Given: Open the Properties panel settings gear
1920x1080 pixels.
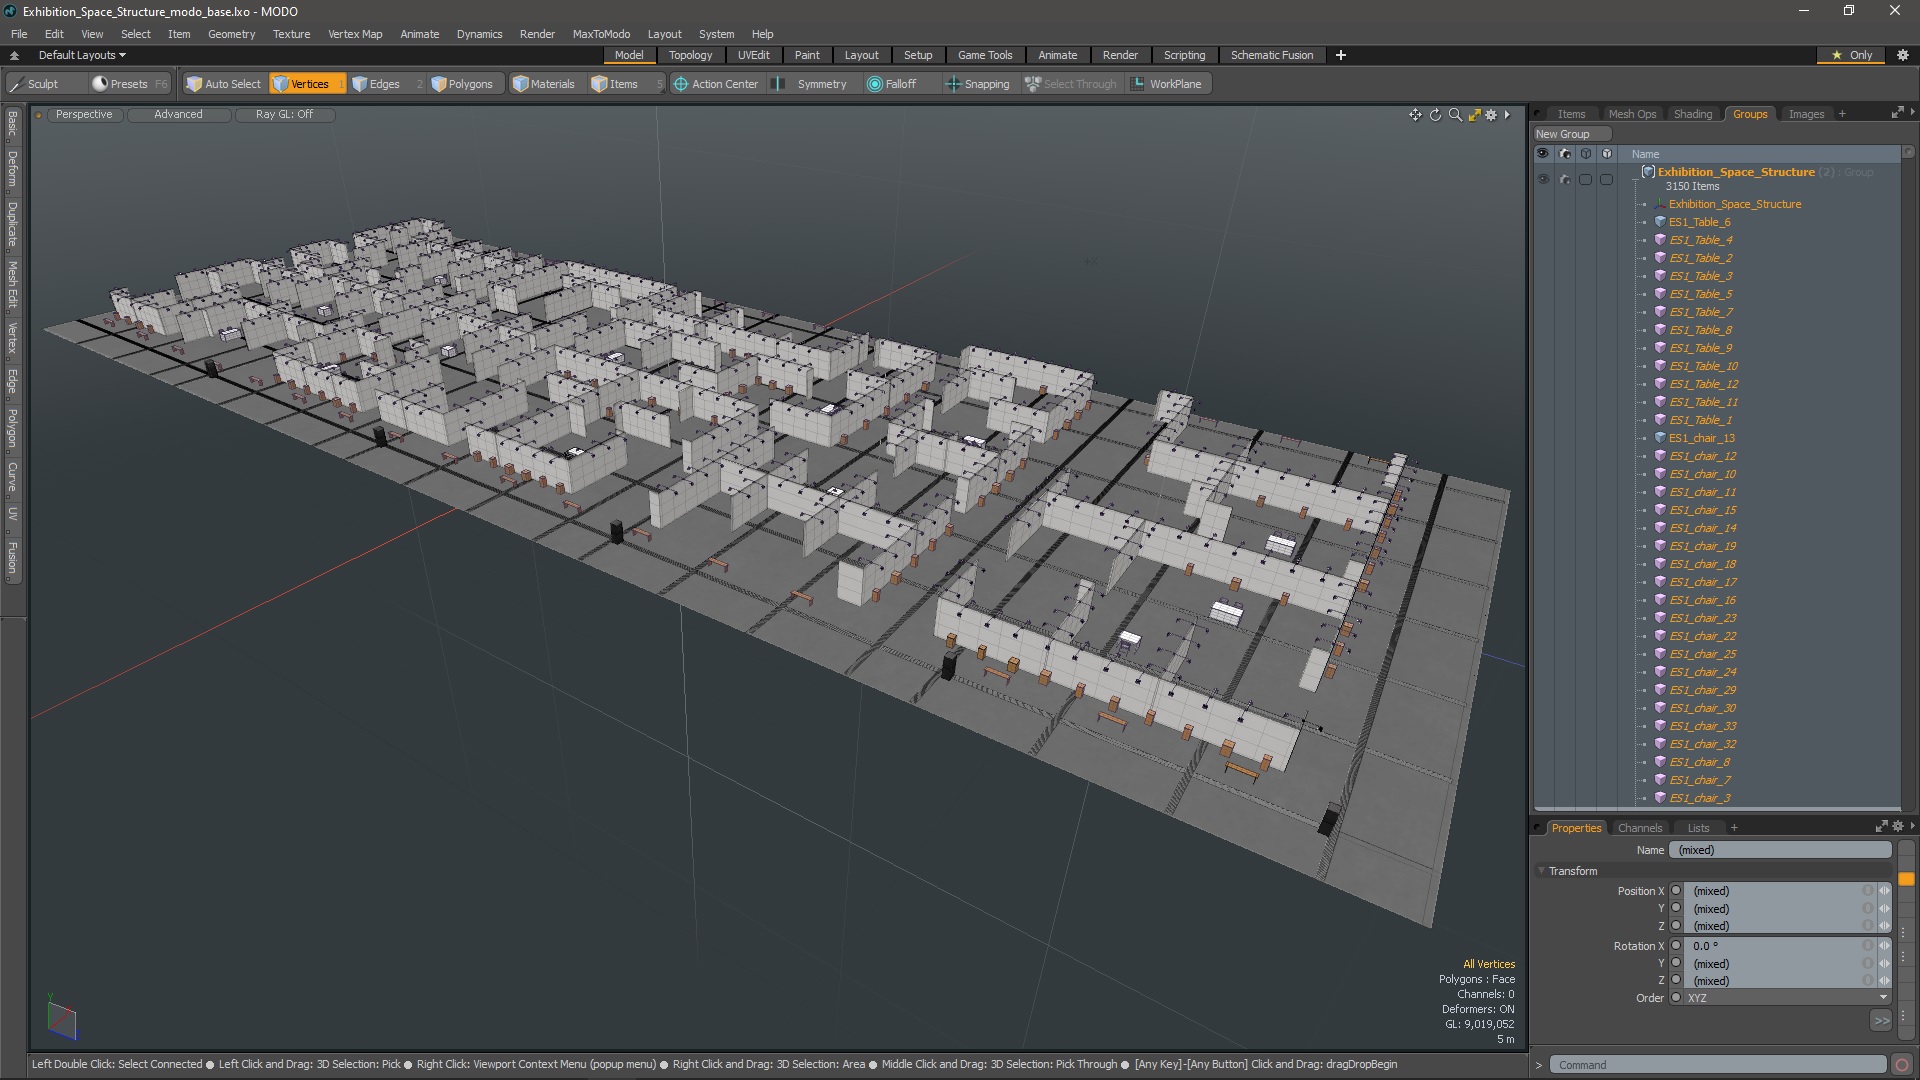Looking at the screenshot, I should [x=1898, y=827].
